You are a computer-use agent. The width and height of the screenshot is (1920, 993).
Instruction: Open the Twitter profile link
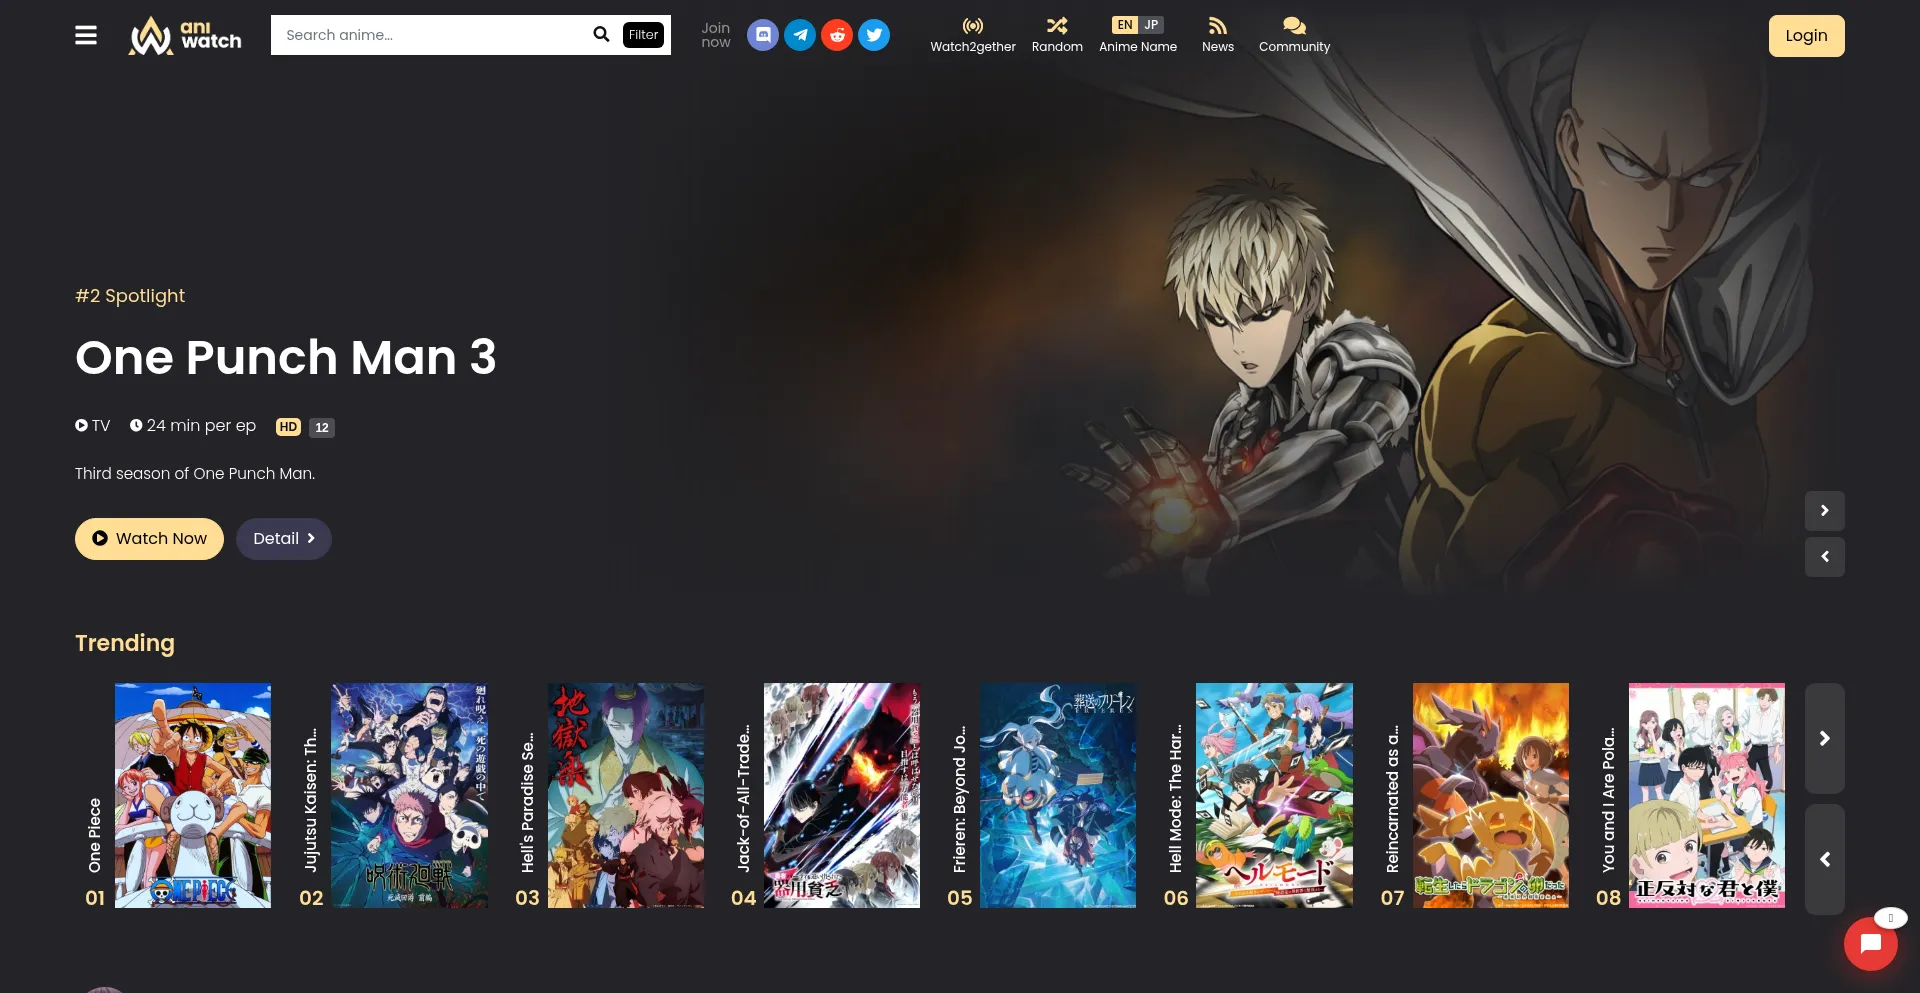[874, 35]
